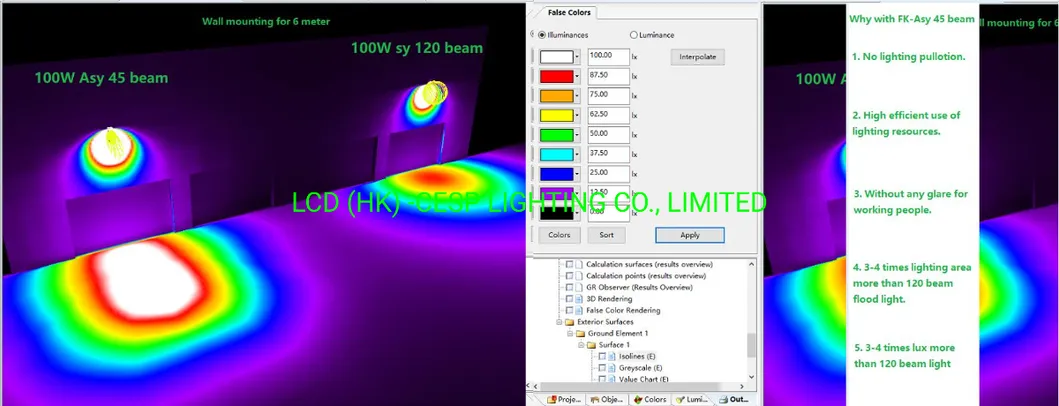Image resolution: width=1059 pixels, height=406 pixels.
Task: Click the Calculation points document icon
Action: tap(579, 276)
